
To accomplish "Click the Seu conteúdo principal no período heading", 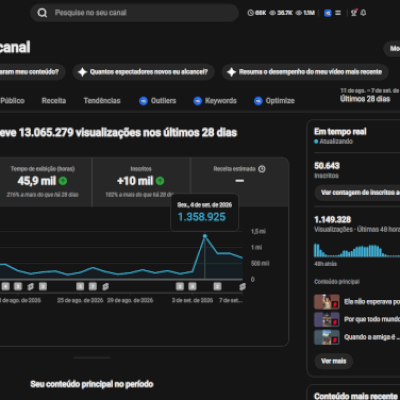I will (92, 384).
